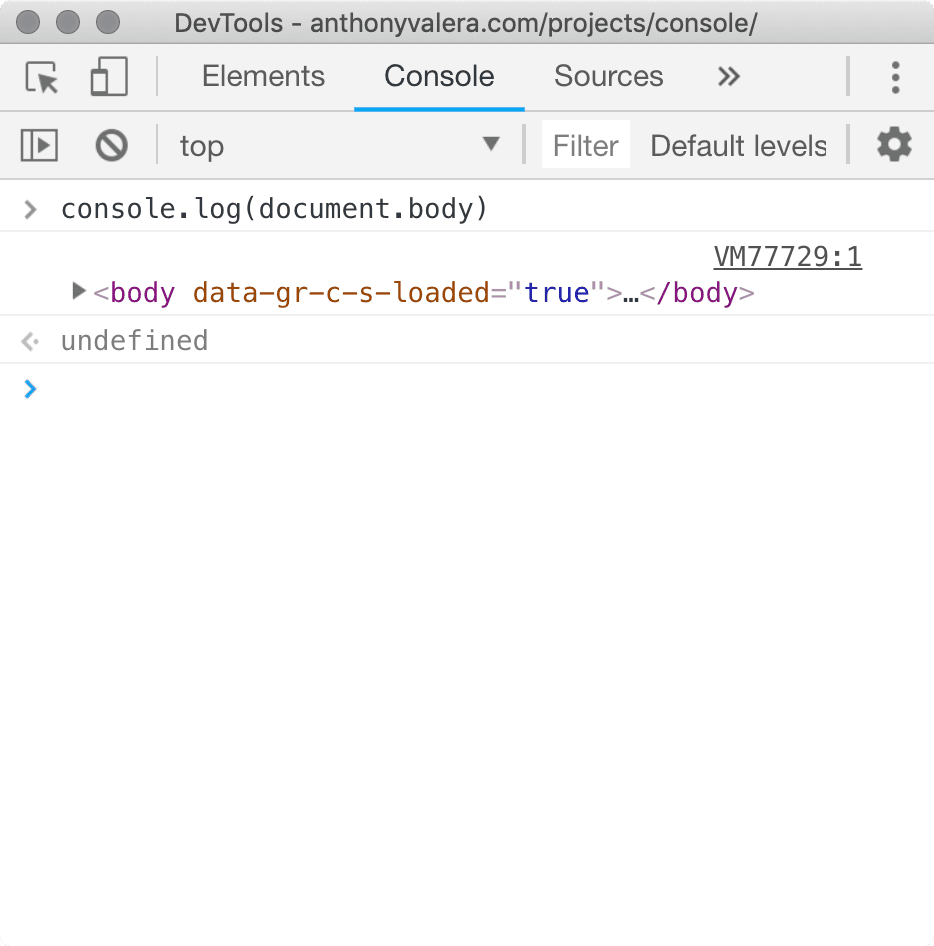Click the blue console prompt arrow
This screenshot has height=946, width=934.
click(30, 389)
